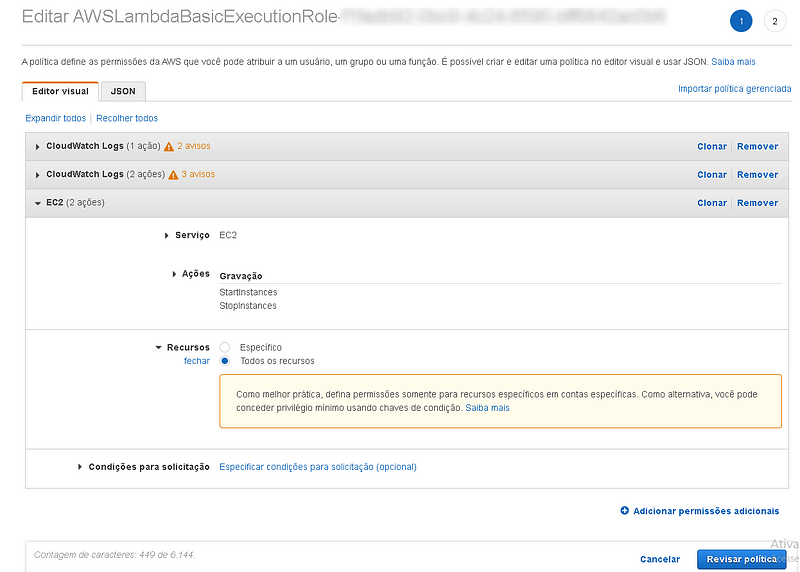
Task: Collapse the Recursos row
Action: pos(159,347)
